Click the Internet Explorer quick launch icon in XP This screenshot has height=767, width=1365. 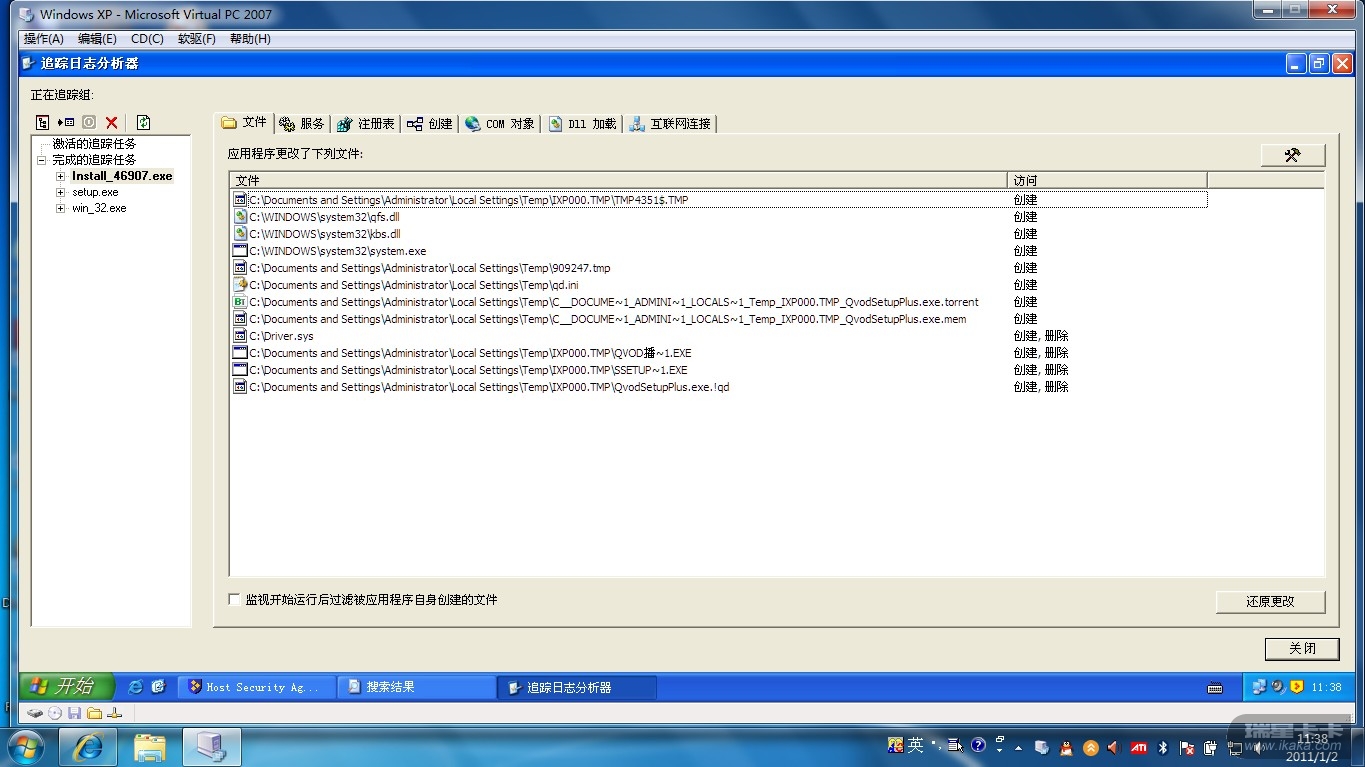(x=136, y=687)
